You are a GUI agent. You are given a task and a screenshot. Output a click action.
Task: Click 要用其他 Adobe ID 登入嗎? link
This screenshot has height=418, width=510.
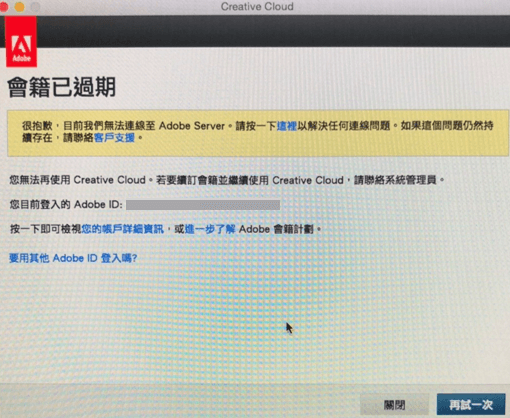pyautogui.click(x=73, y=258)
